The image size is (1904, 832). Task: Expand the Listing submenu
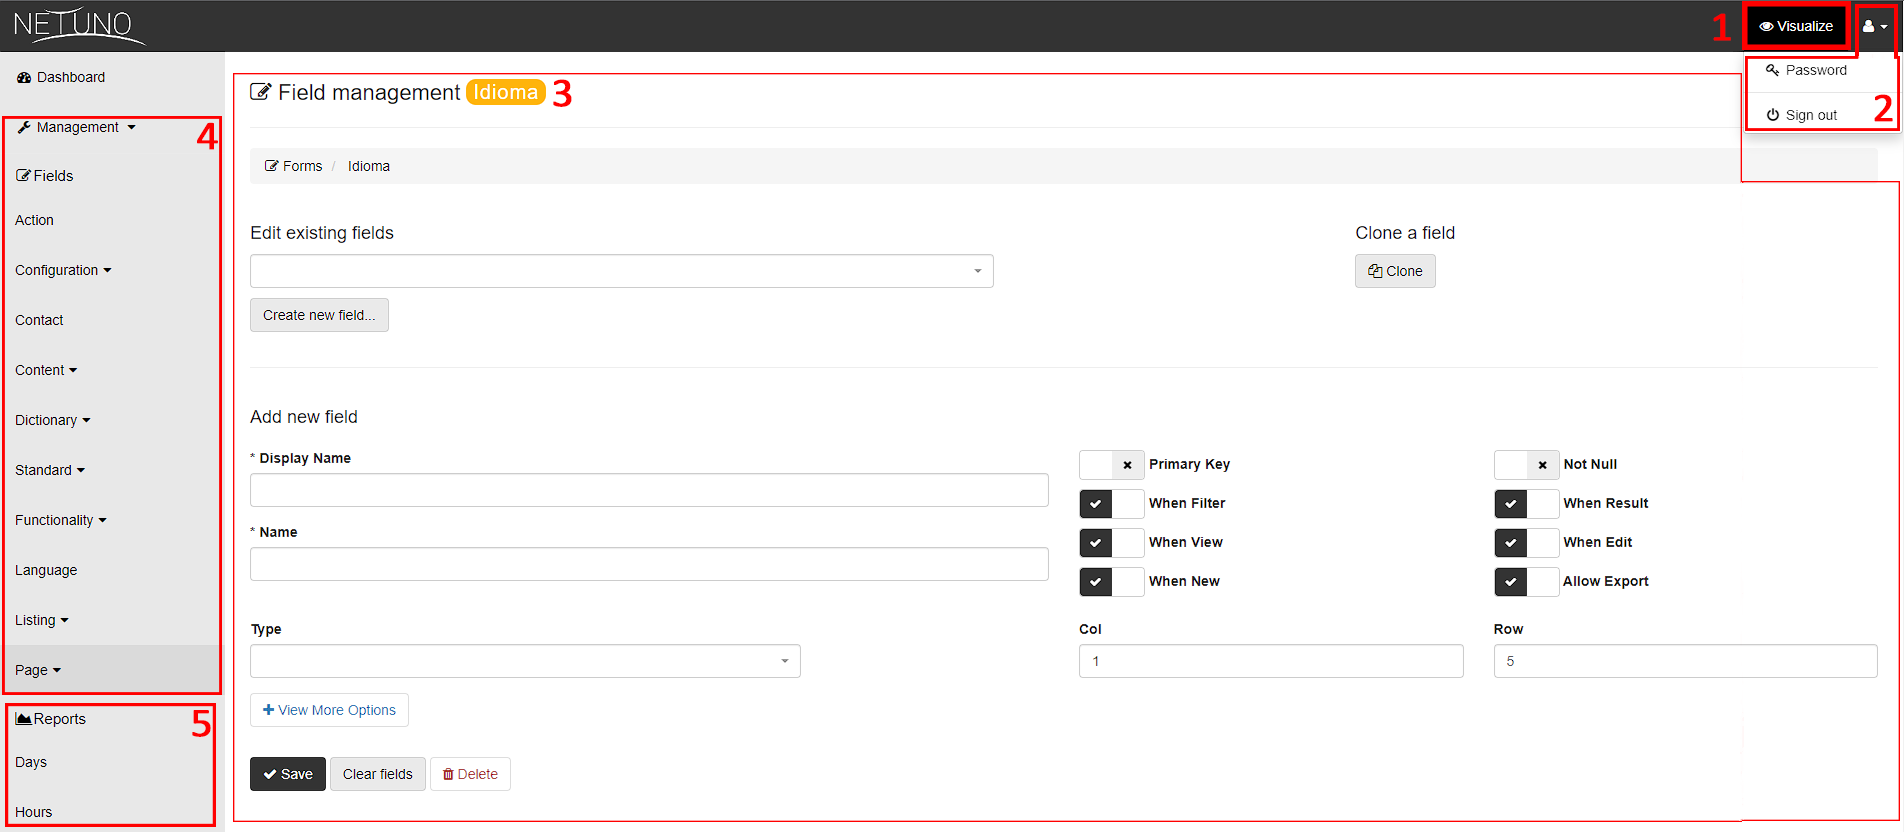click(x=42, y=620)
